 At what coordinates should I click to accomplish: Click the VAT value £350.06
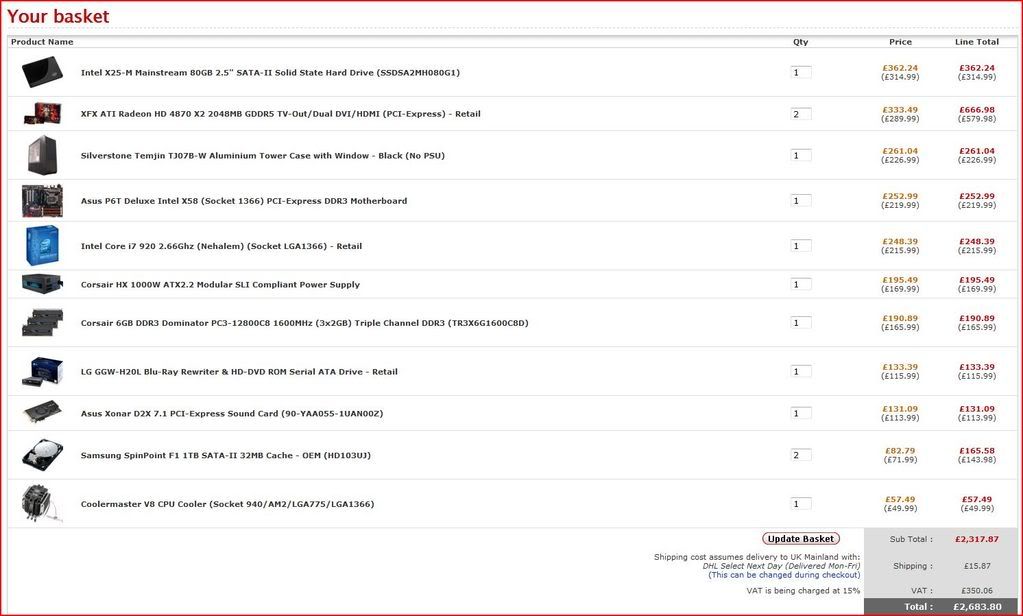click(977, 591)
